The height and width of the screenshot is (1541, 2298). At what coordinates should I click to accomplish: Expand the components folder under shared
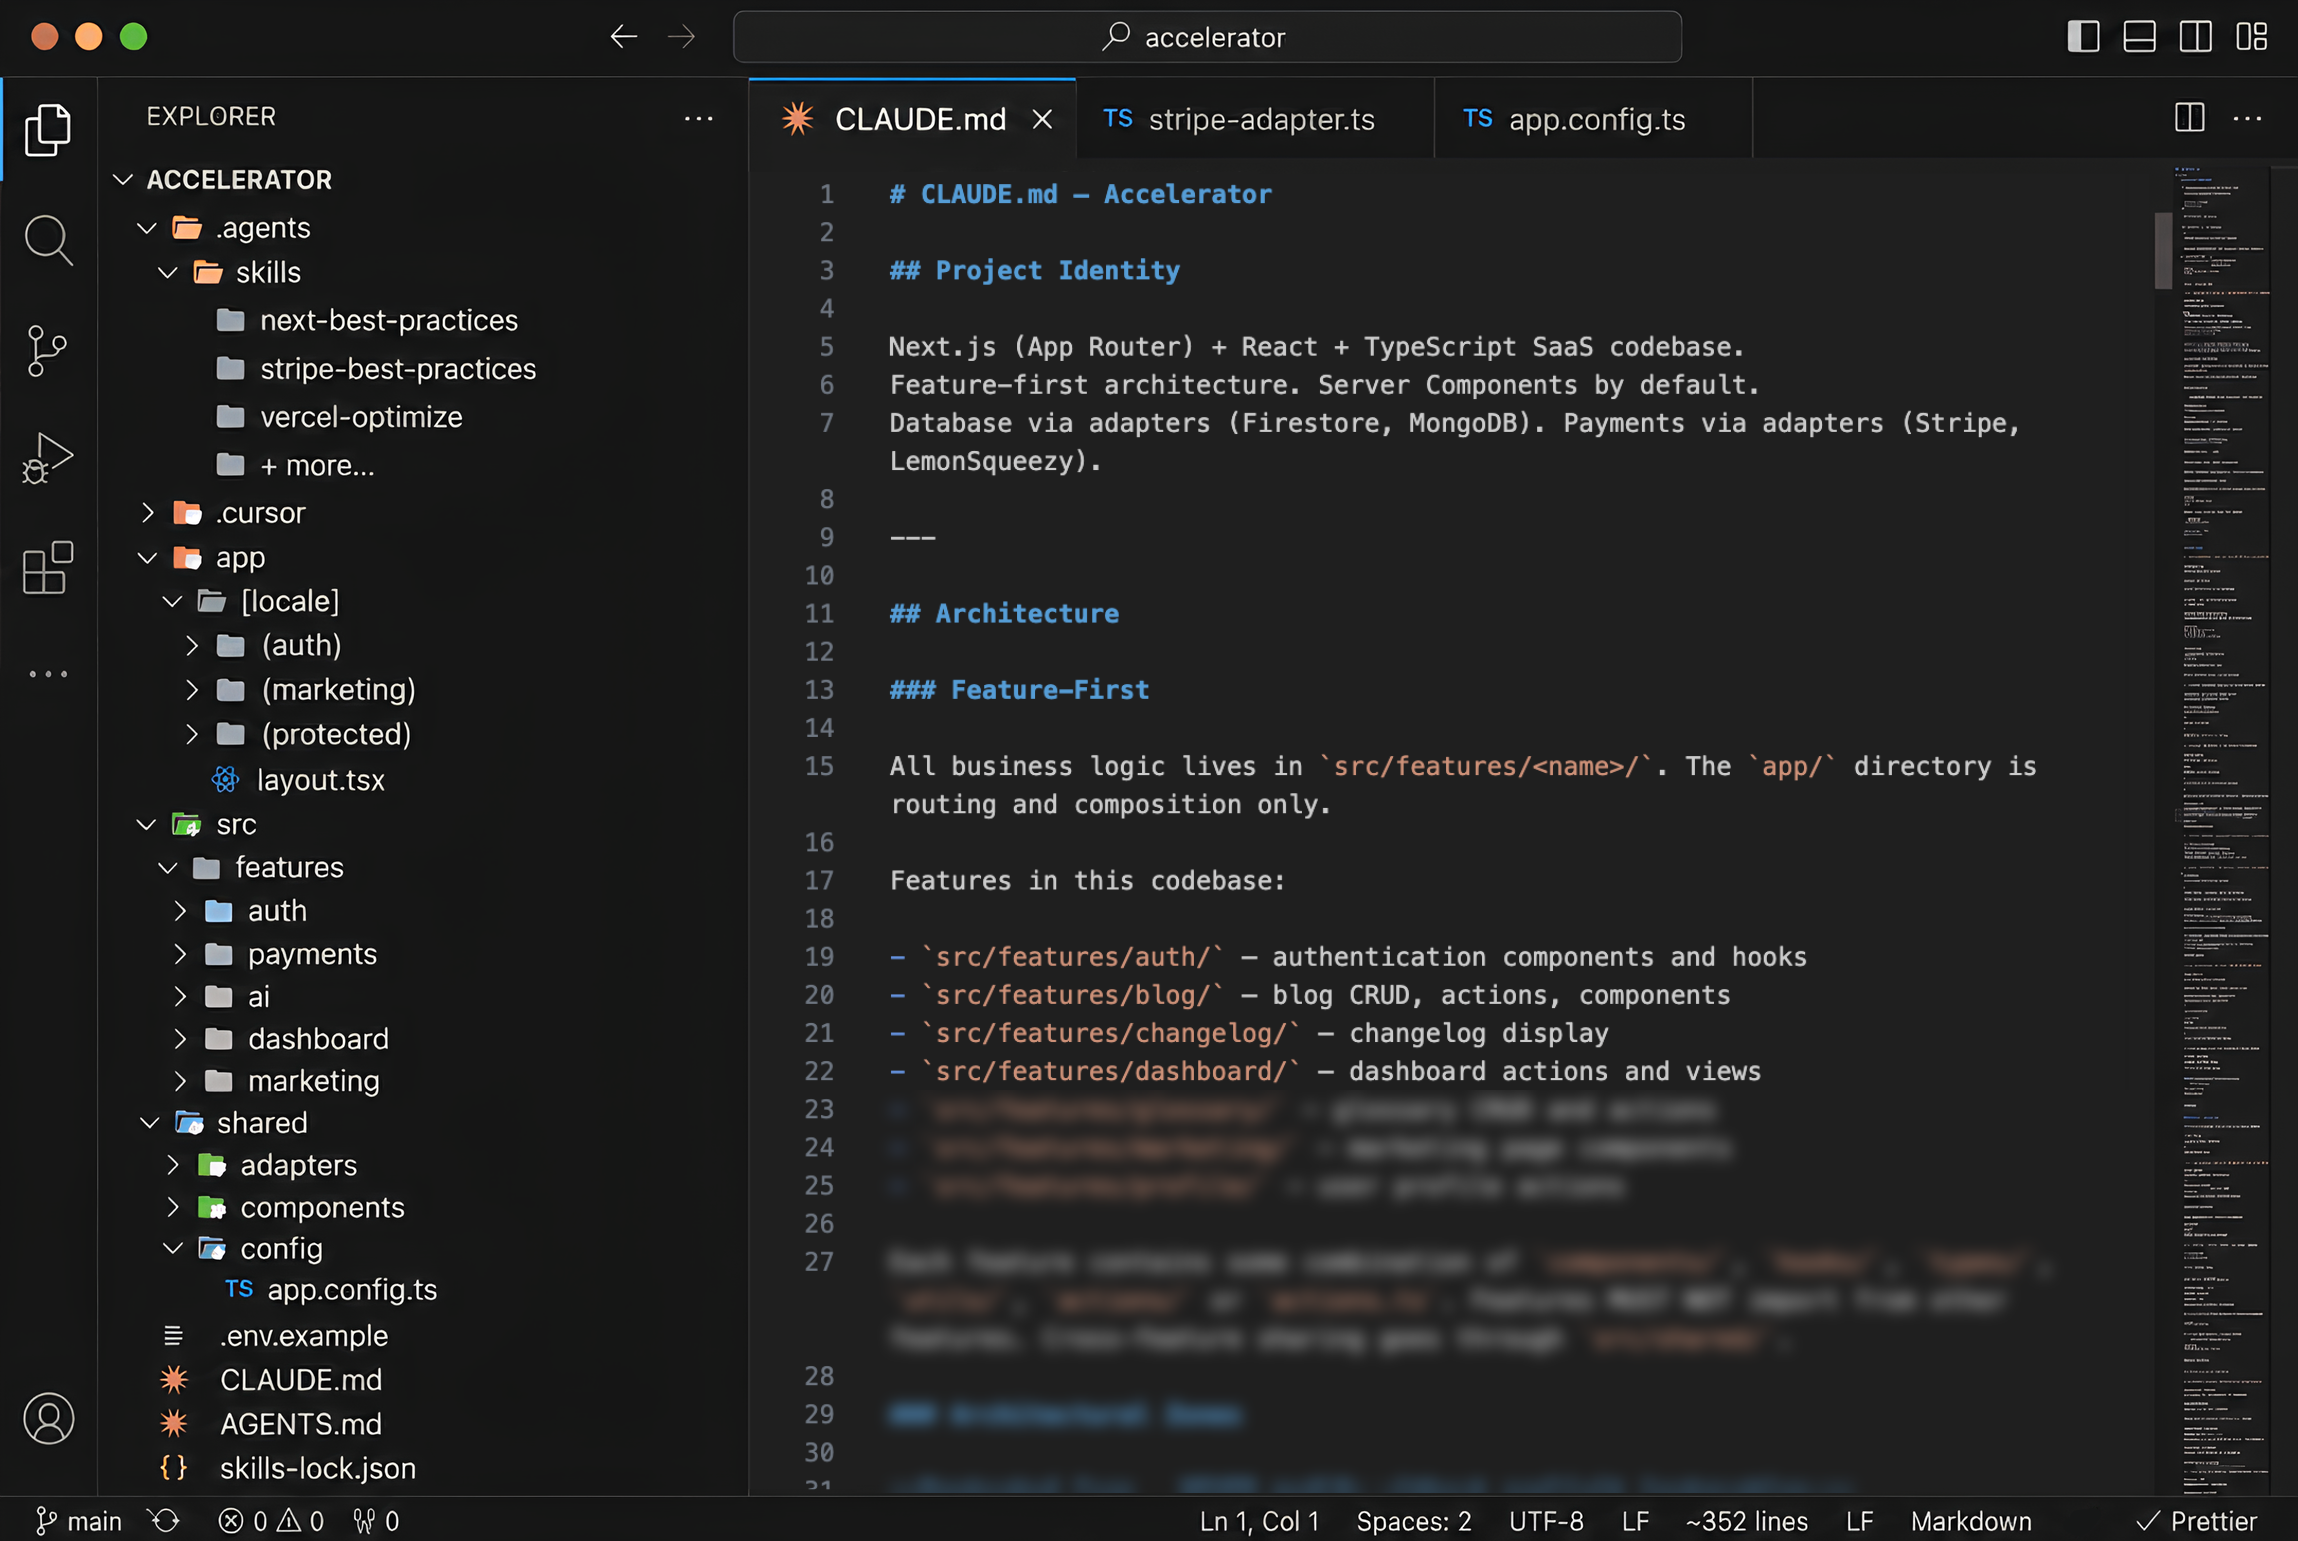click(x=172, y=1207)
